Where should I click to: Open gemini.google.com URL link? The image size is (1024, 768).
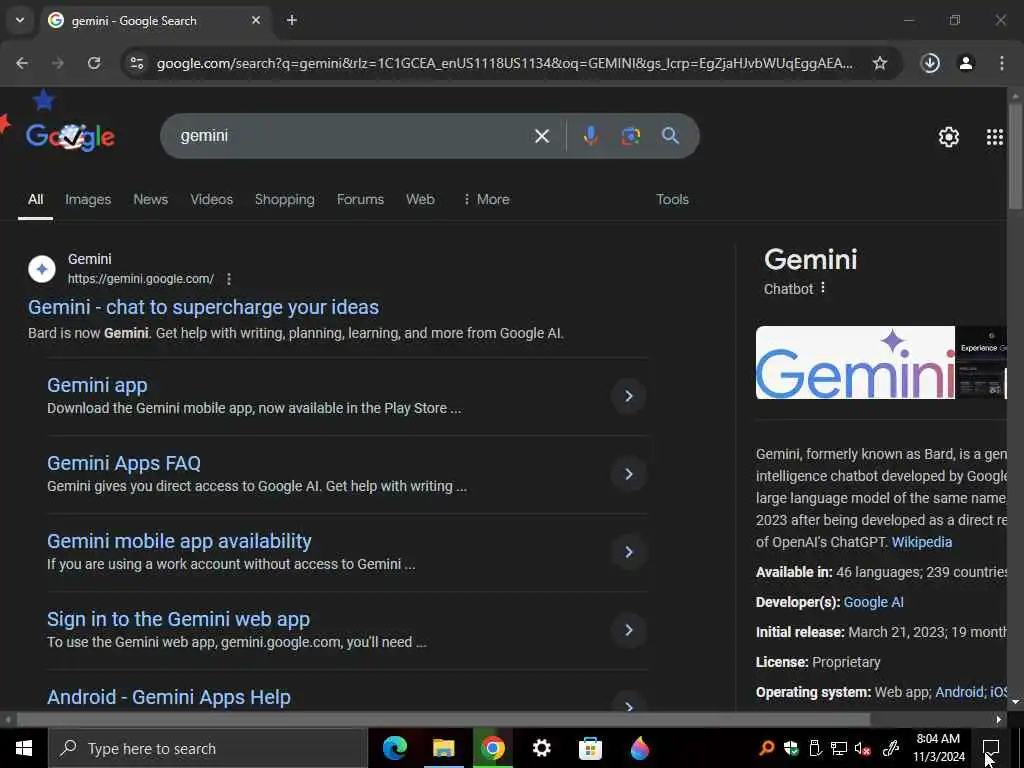coord(141,279)
